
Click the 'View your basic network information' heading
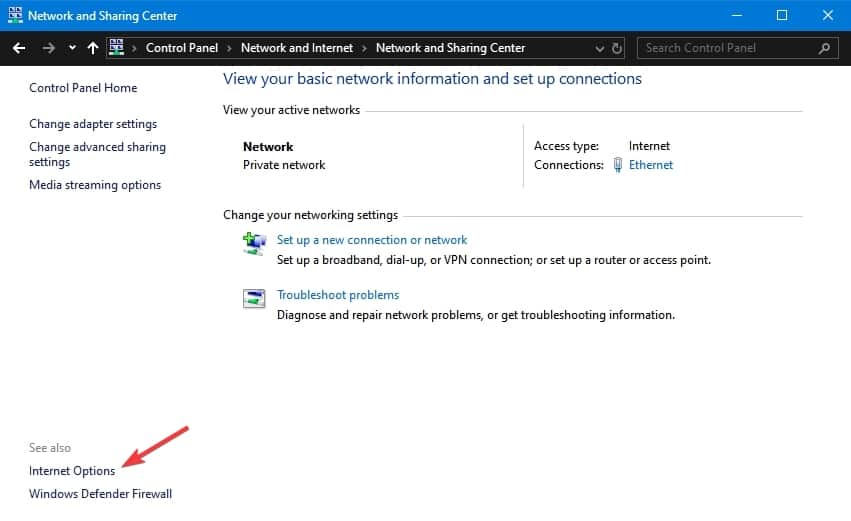pos(432,79)
